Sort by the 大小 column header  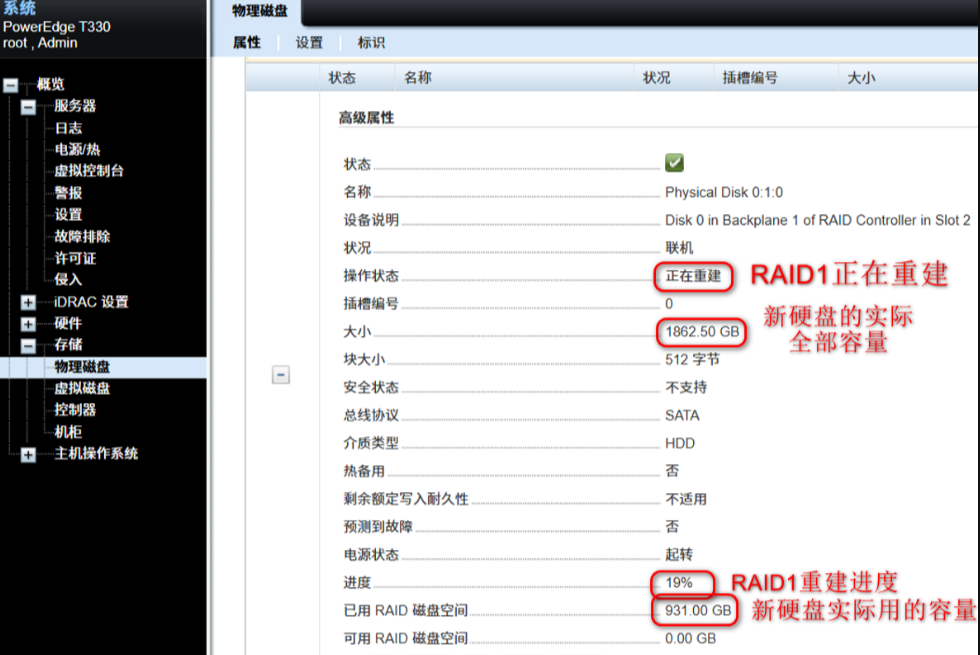pos(861,78)
